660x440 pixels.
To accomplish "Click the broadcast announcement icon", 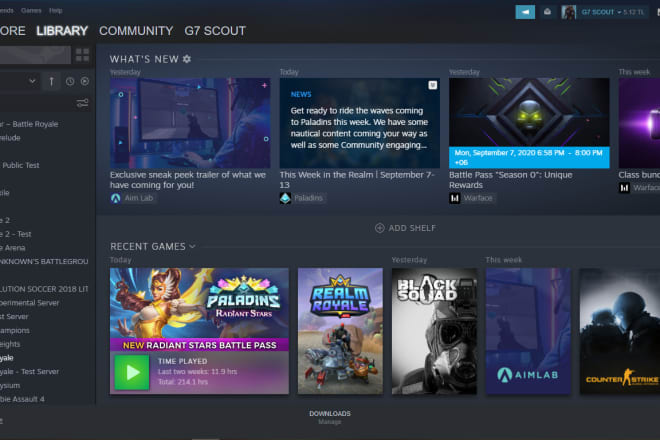I will 525,12.
